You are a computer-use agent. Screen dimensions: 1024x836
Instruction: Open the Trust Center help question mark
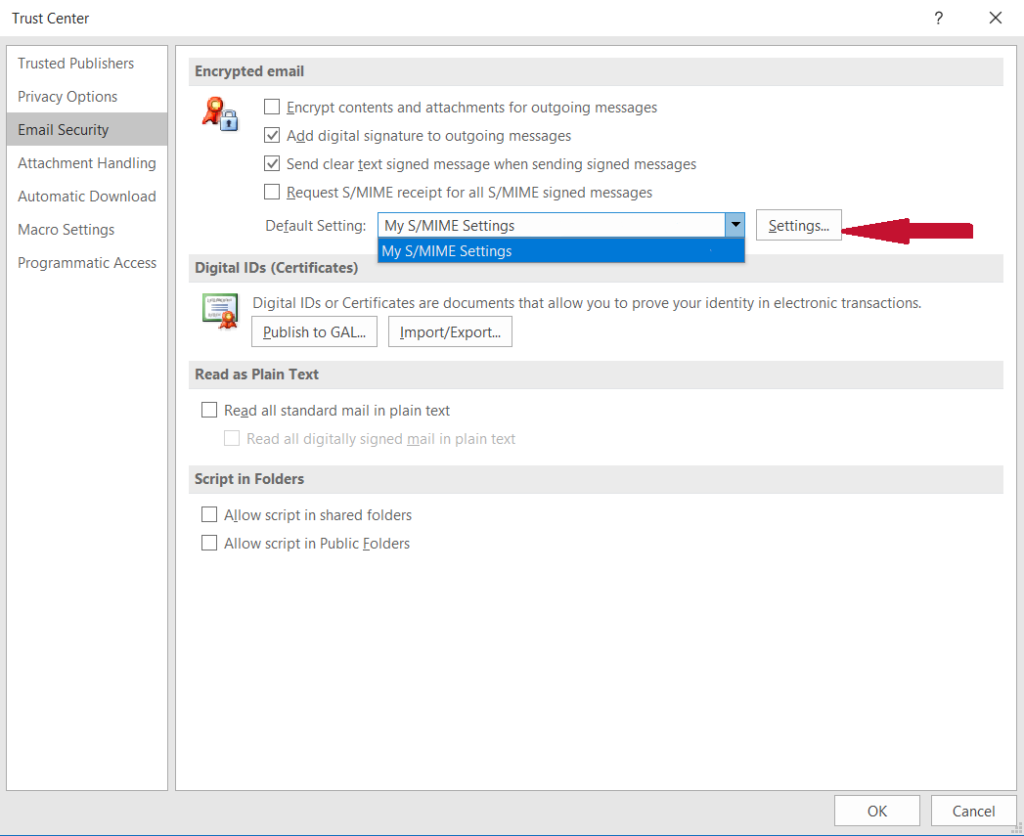point(938,18)
